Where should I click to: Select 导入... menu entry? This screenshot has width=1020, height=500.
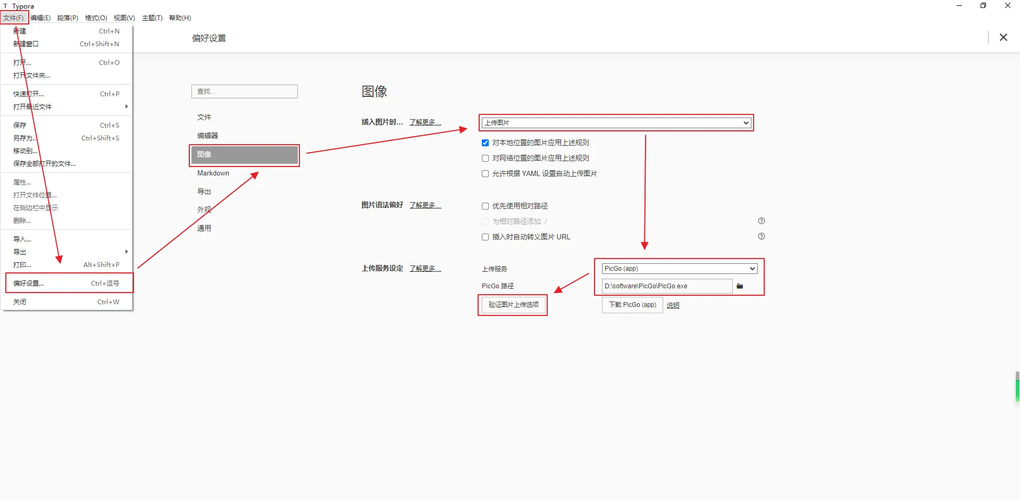(67, 239)
